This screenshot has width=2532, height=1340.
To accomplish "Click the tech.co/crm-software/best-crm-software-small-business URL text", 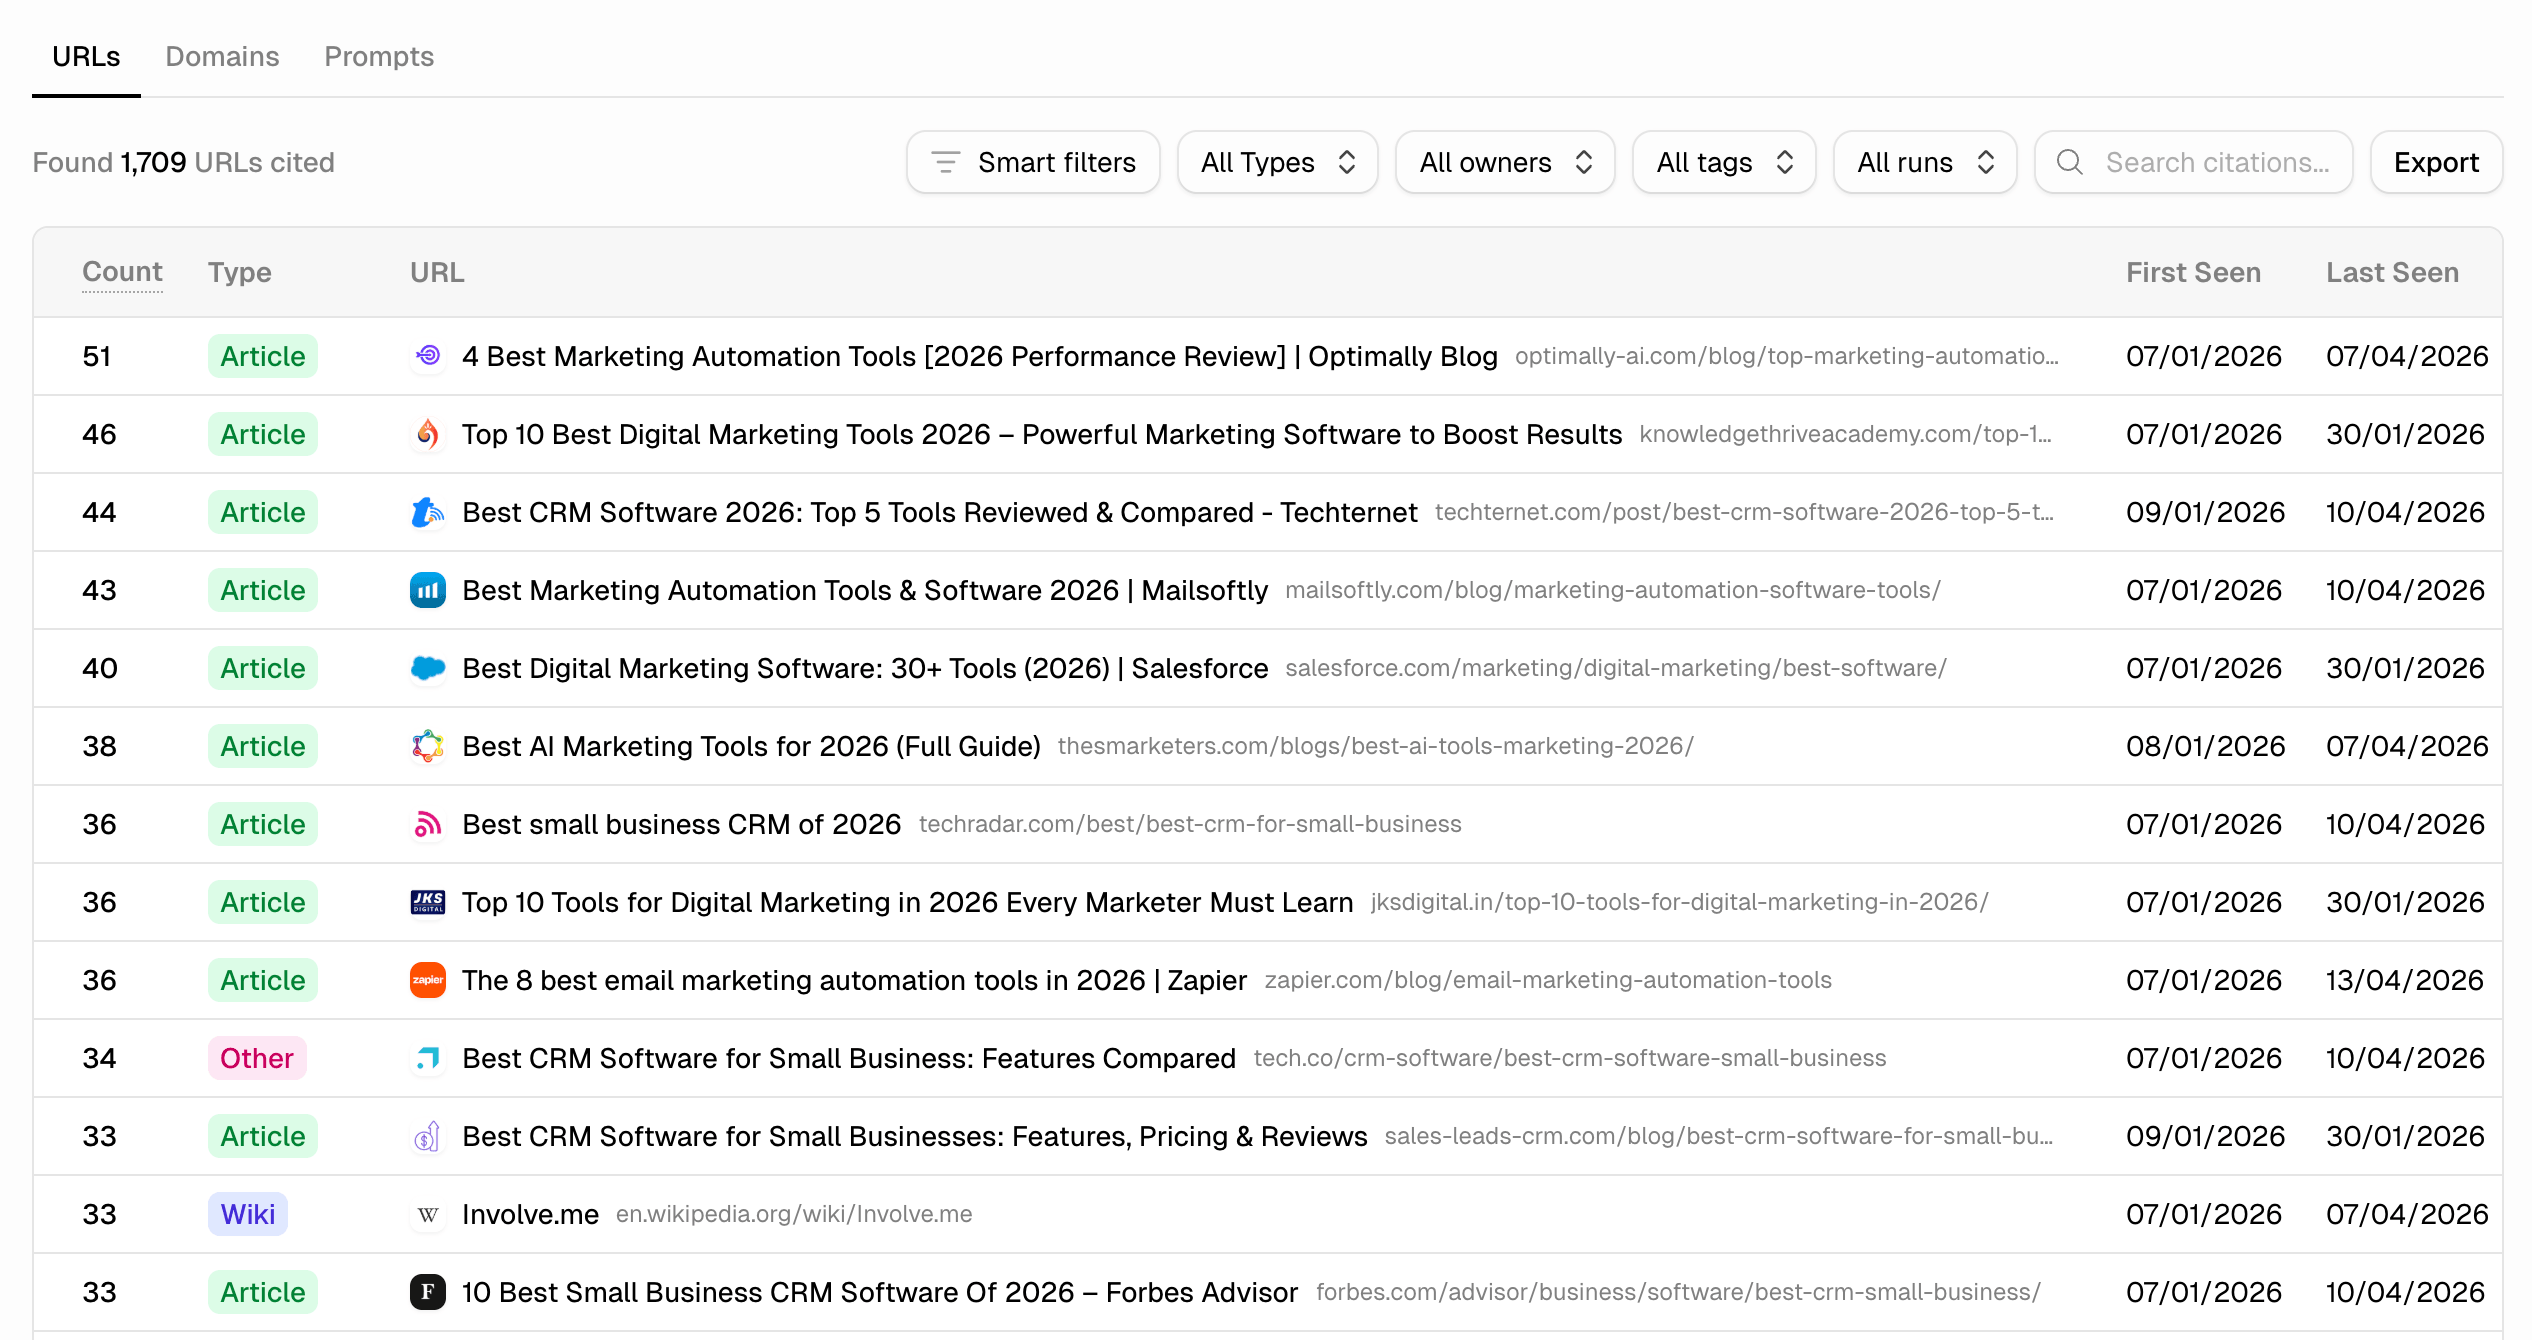I will coord(1570,1058).
